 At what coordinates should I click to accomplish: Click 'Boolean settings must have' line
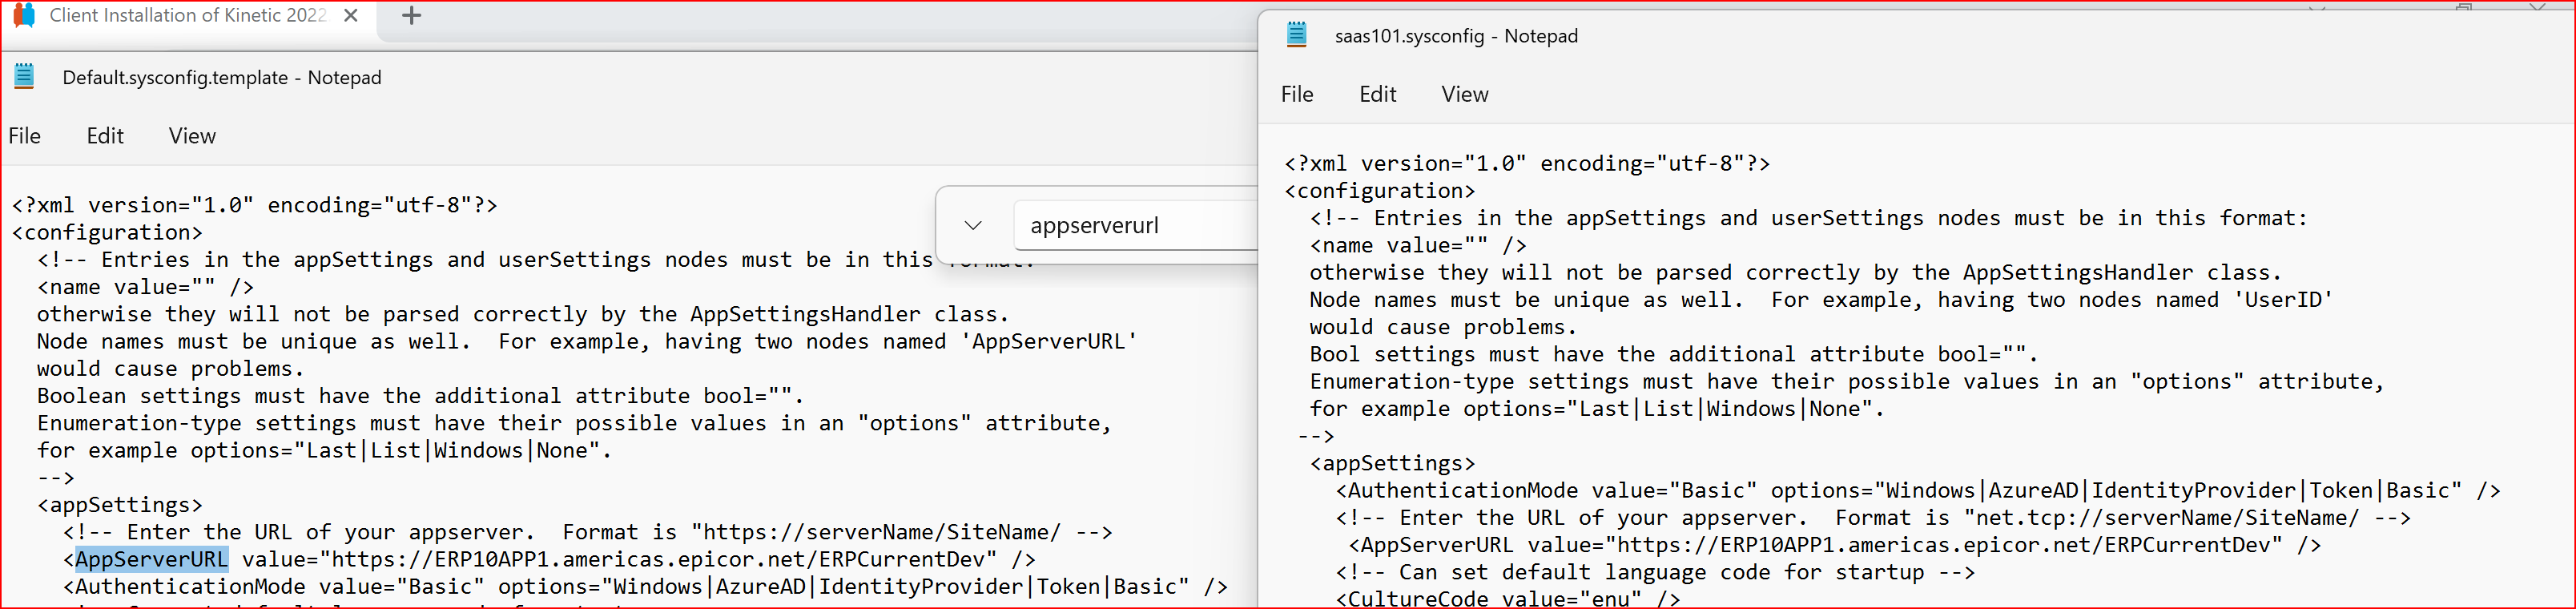(421, 395)
